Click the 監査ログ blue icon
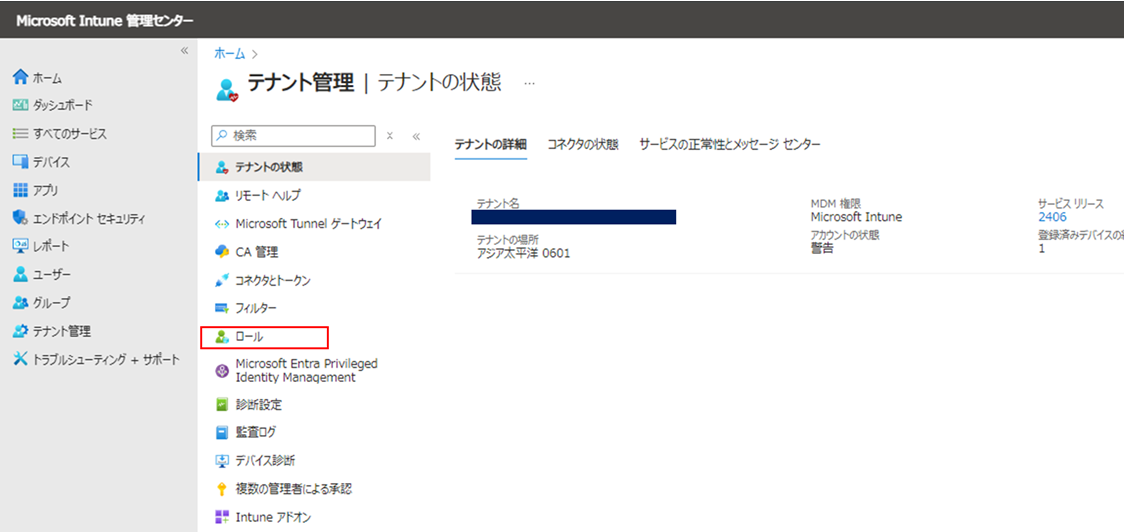The height and width of the screenshot is (532, 1124). coord(222,432)
